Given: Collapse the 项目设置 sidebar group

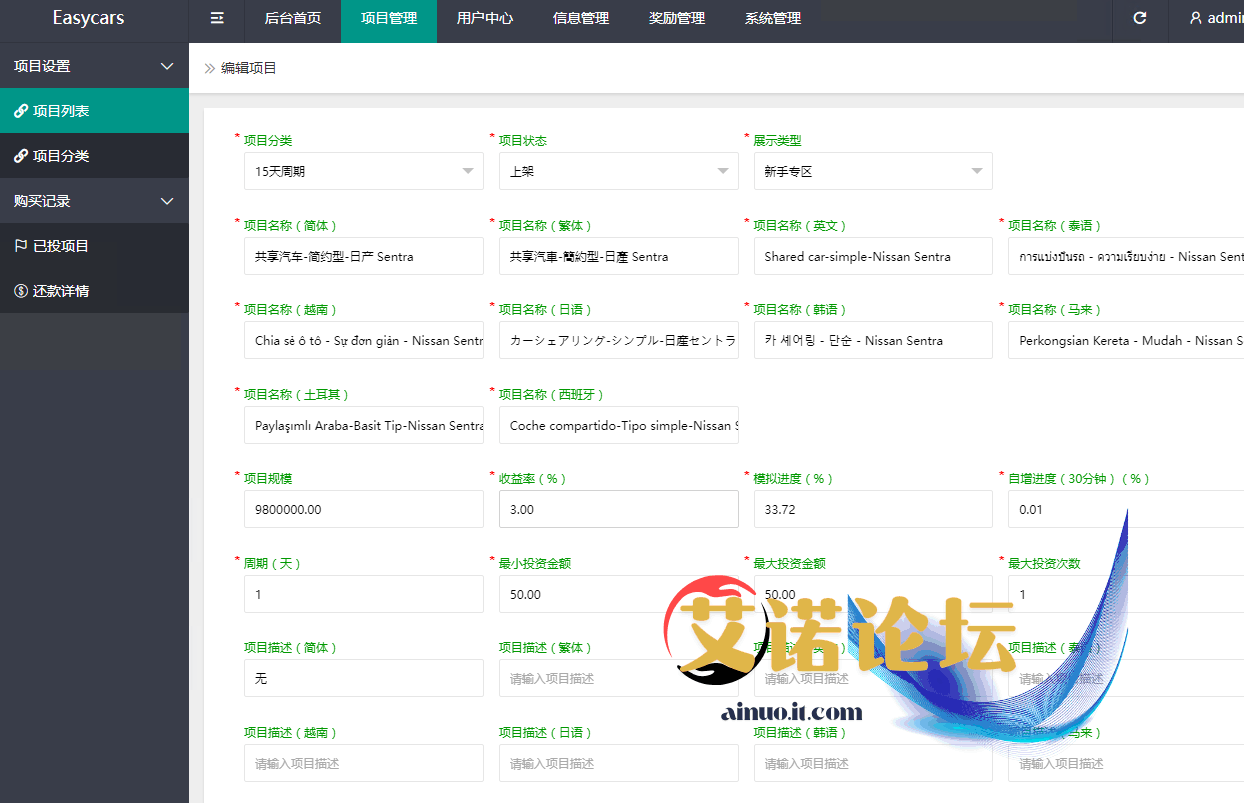Looking at the screenshot, I should tap(94, 66).
